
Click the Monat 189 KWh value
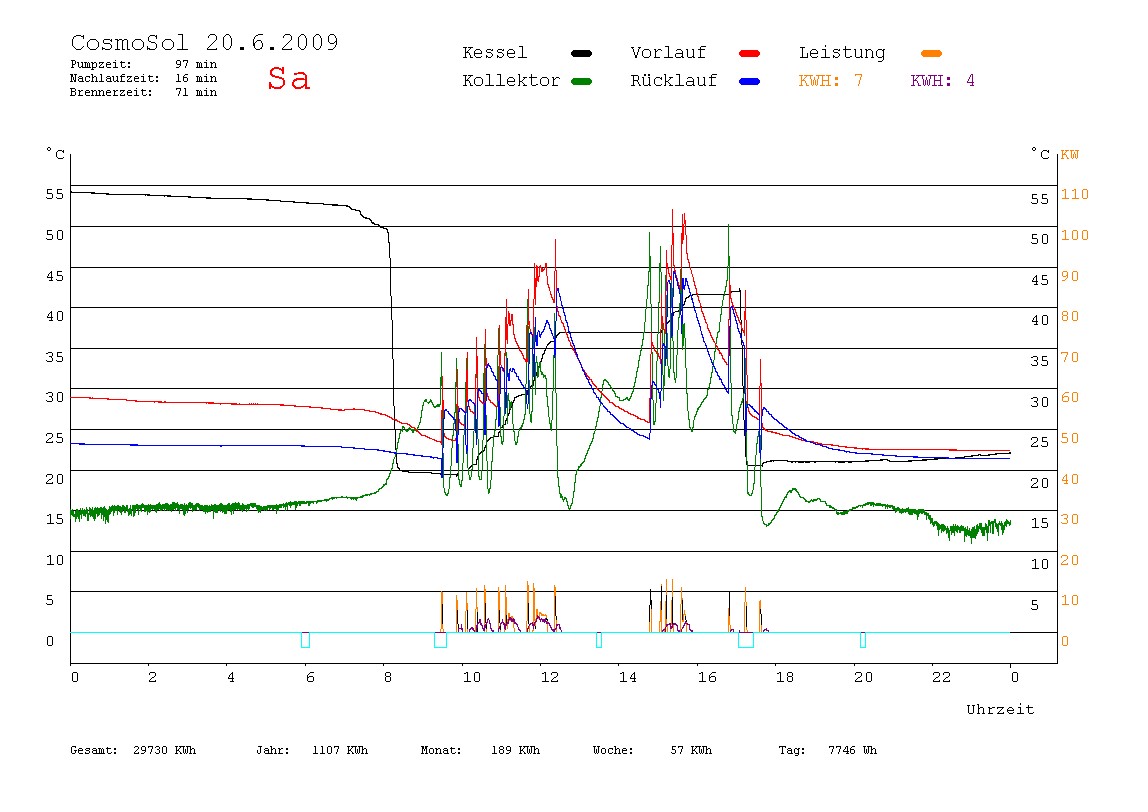click(480, 750)
